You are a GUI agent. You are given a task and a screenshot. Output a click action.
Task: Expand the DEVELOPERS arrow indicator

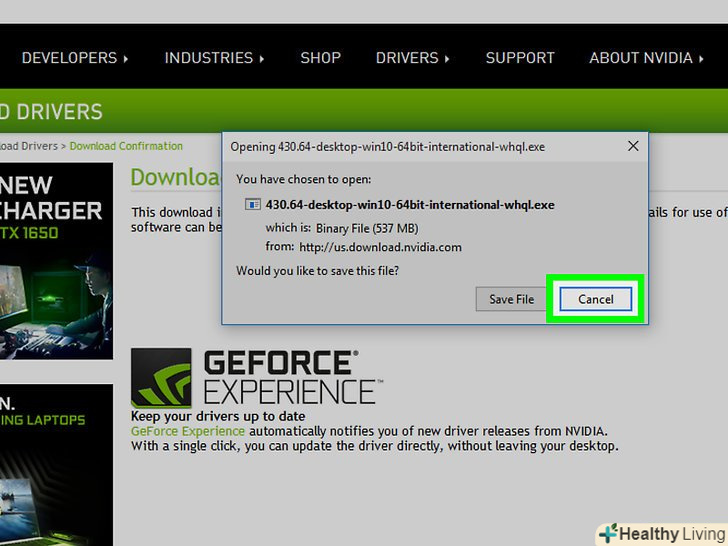click(126, 59)
